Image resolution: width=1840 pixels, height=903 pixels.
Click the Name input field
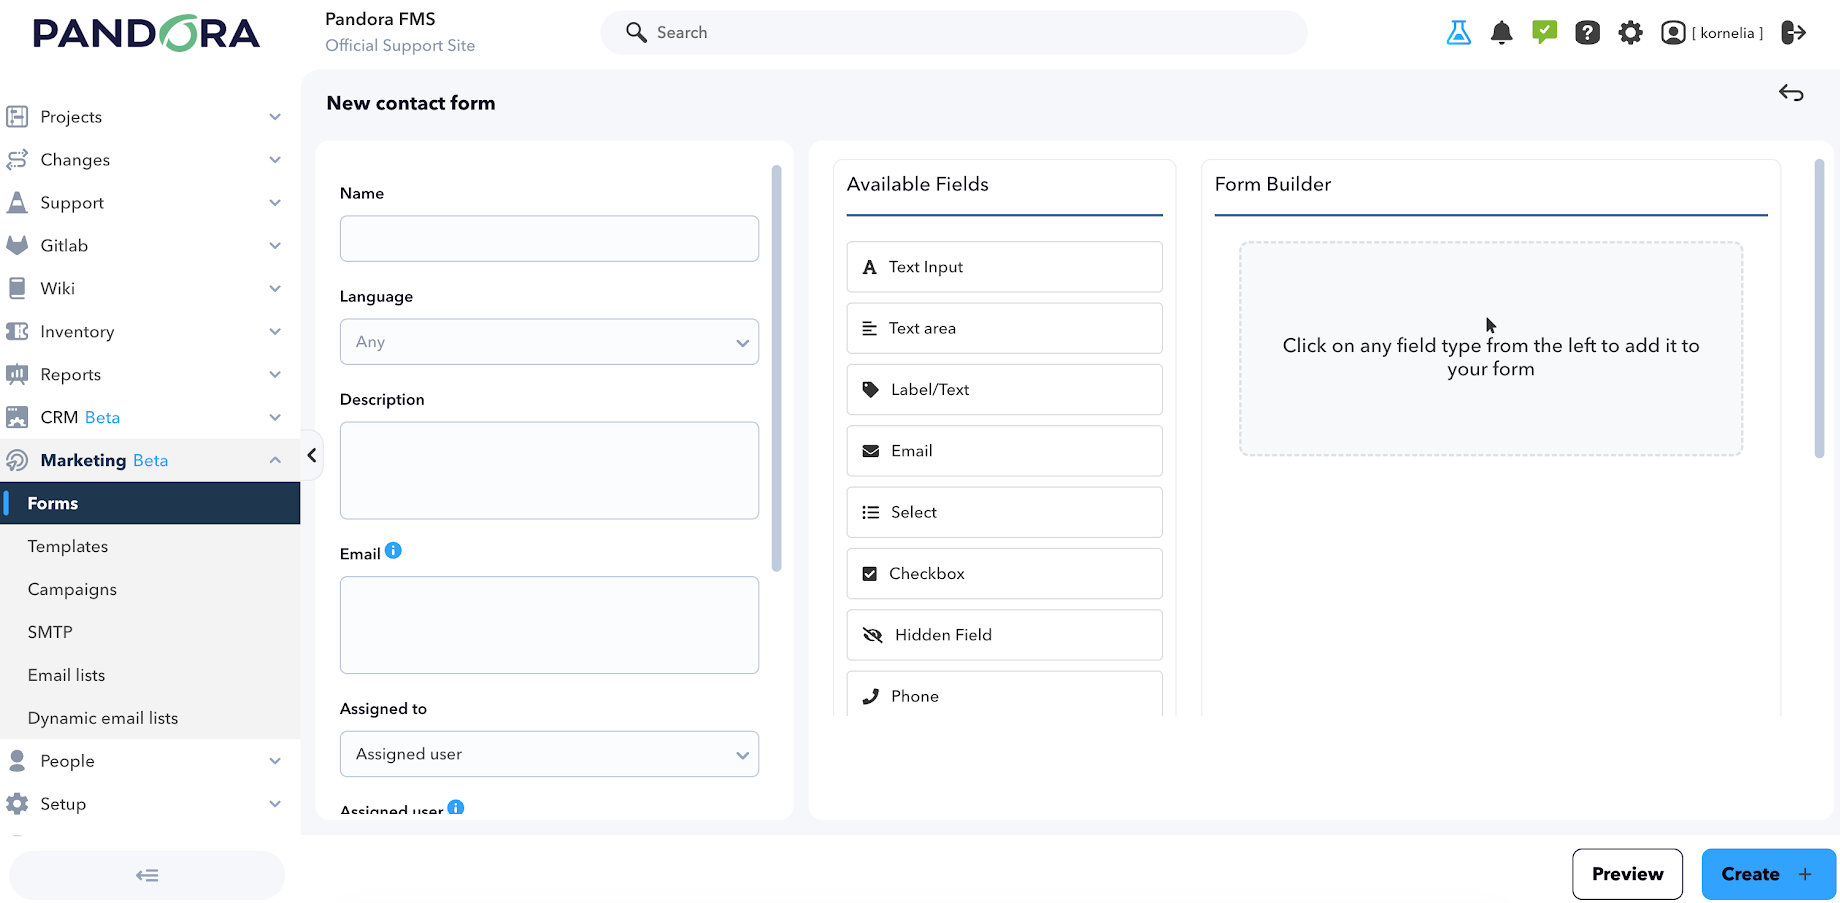point(549,239)
